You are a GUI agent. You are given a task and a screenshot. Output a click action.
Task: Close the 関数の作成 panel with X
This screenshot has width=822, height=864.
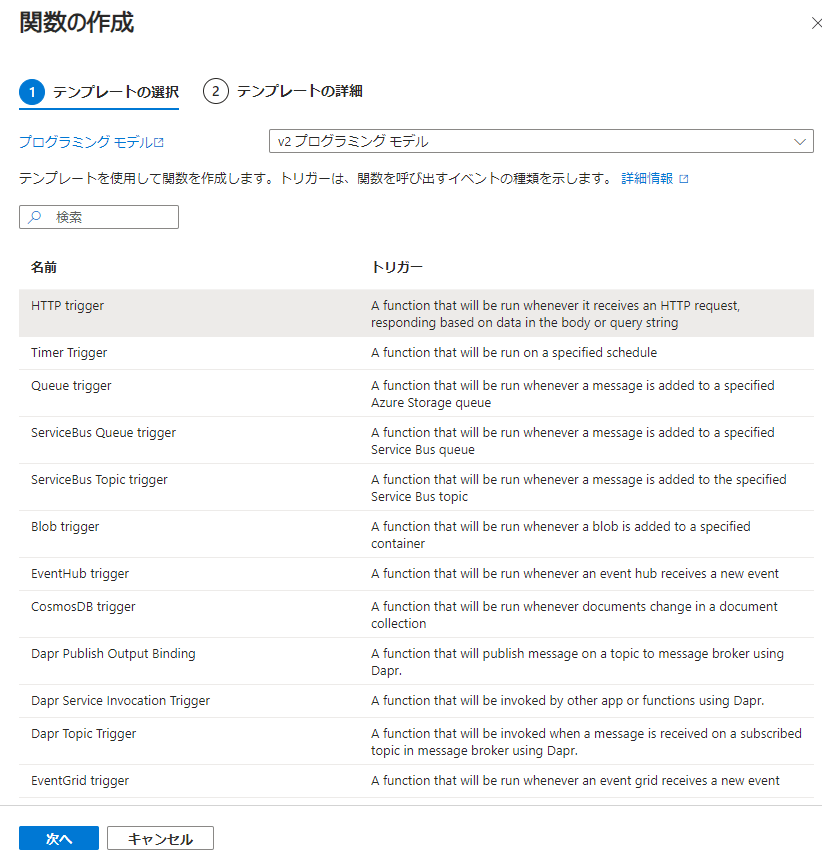816,23
